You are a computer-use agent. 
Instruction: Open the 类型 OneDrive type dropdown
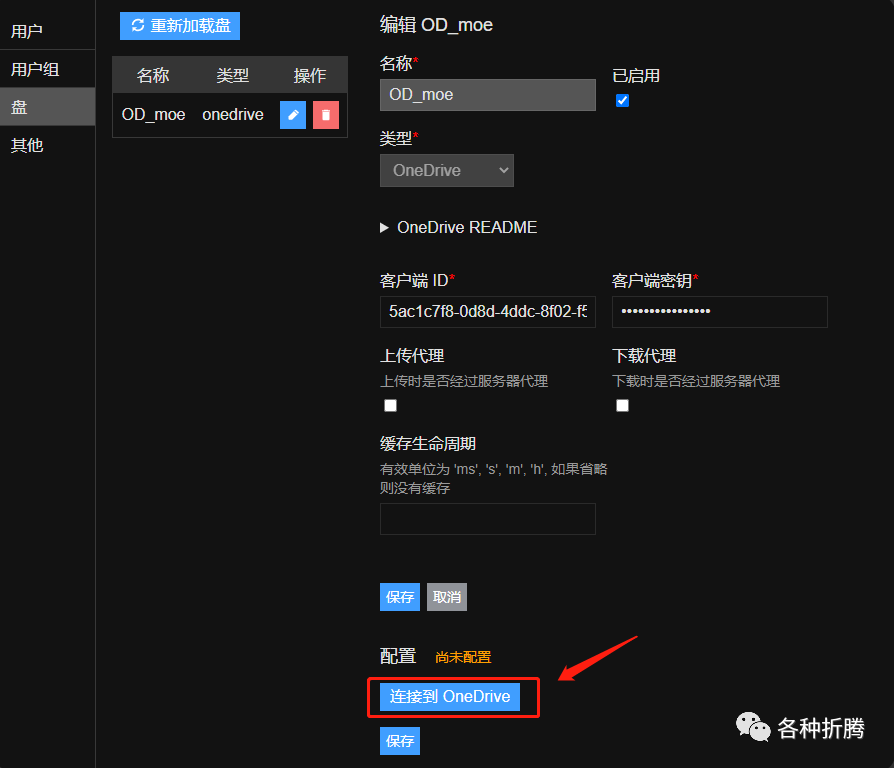coord(447,170)
